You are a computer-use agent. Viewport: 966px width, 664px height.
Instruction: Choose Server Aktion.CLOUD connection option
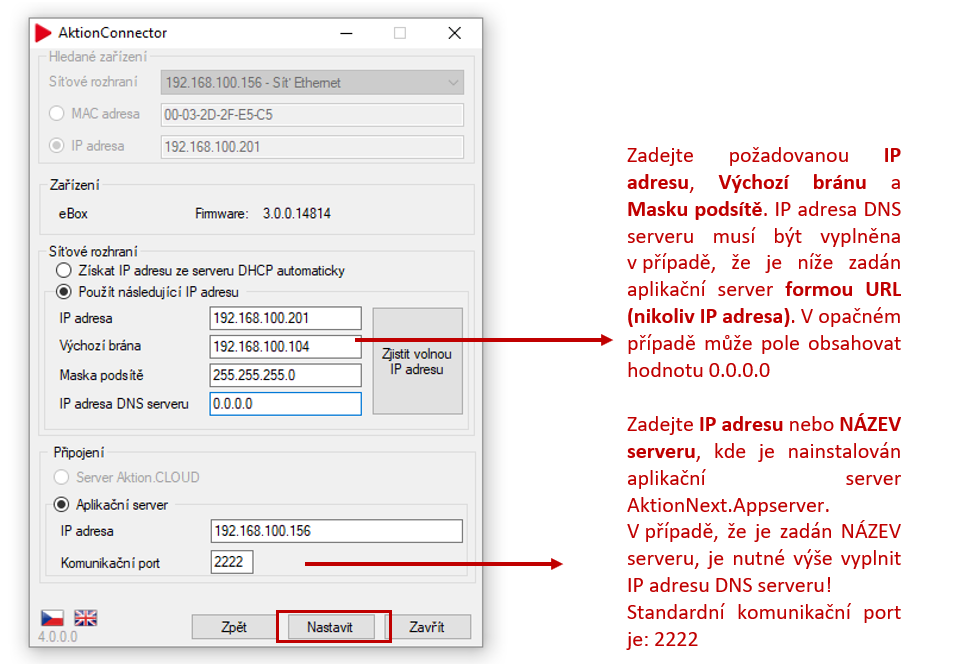pos(63,477)
